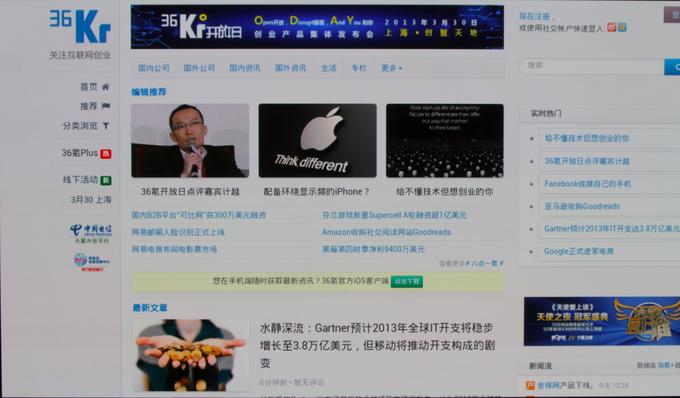This screenshot has width=680, height=398.
Task: Open the China Telecom sponsor logo
Action: (x=91, y=233)
